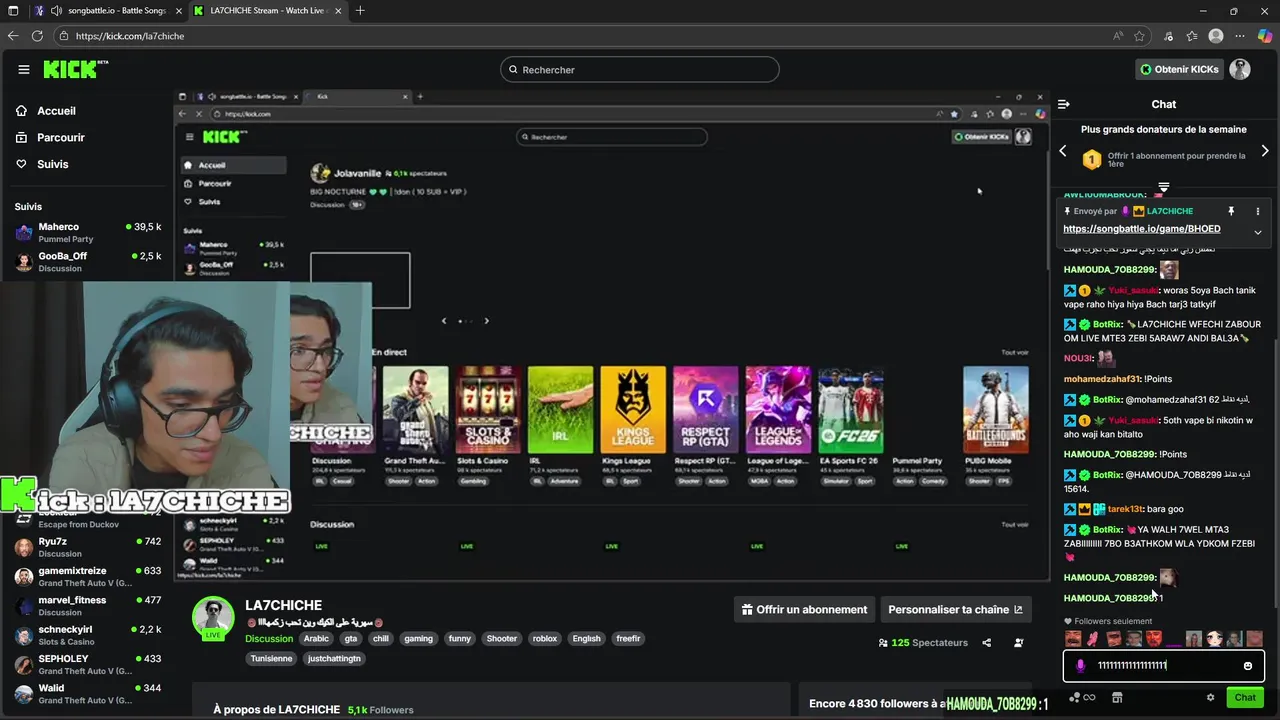Open the songbattle.io pinned link
Viewport: 1280px width, 720px height.
click(1142, 229)
